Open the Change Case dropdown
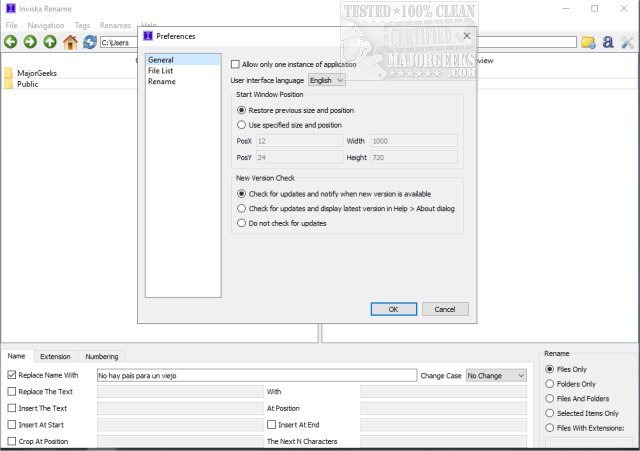640x451 pixels. [x=496, y=375]
